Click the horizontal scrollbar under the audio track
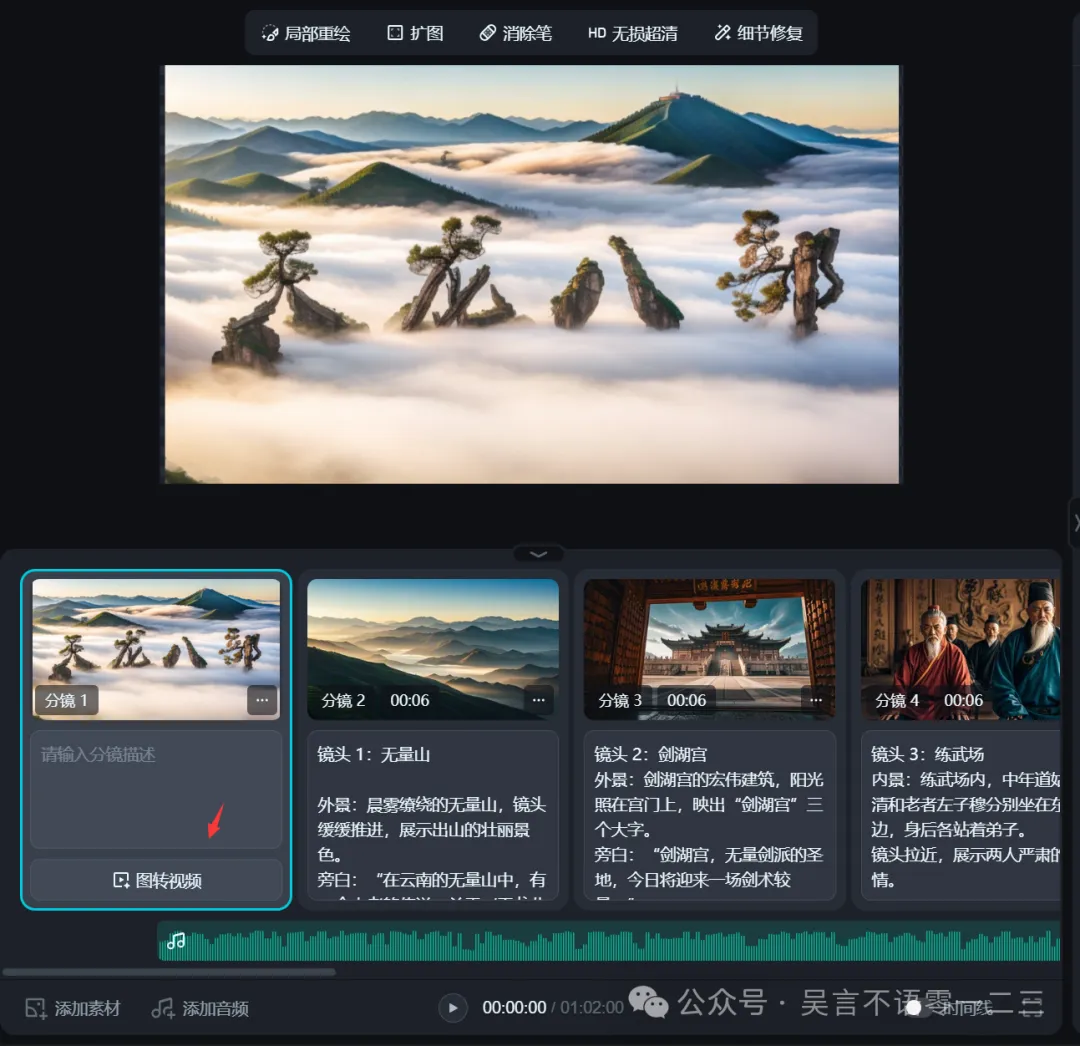The width and height of the screenshot is (1080, 1046). click(x=169, y=972)
